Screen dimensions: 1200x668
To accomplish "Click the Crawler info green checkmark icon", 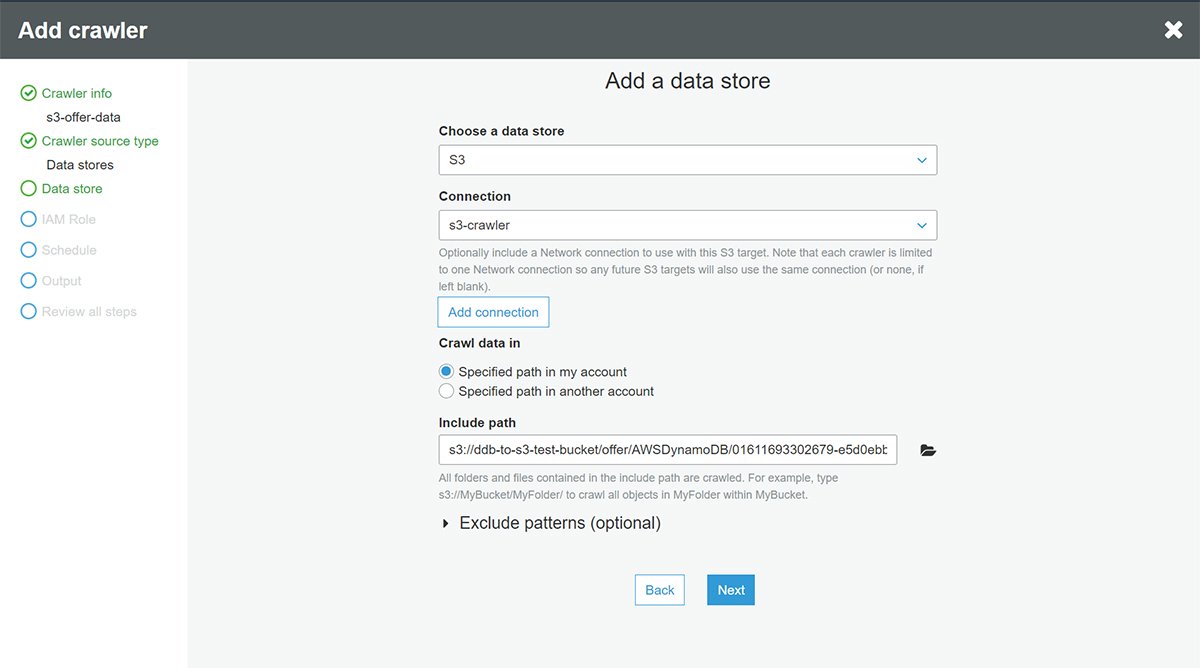I will (28, 93).
